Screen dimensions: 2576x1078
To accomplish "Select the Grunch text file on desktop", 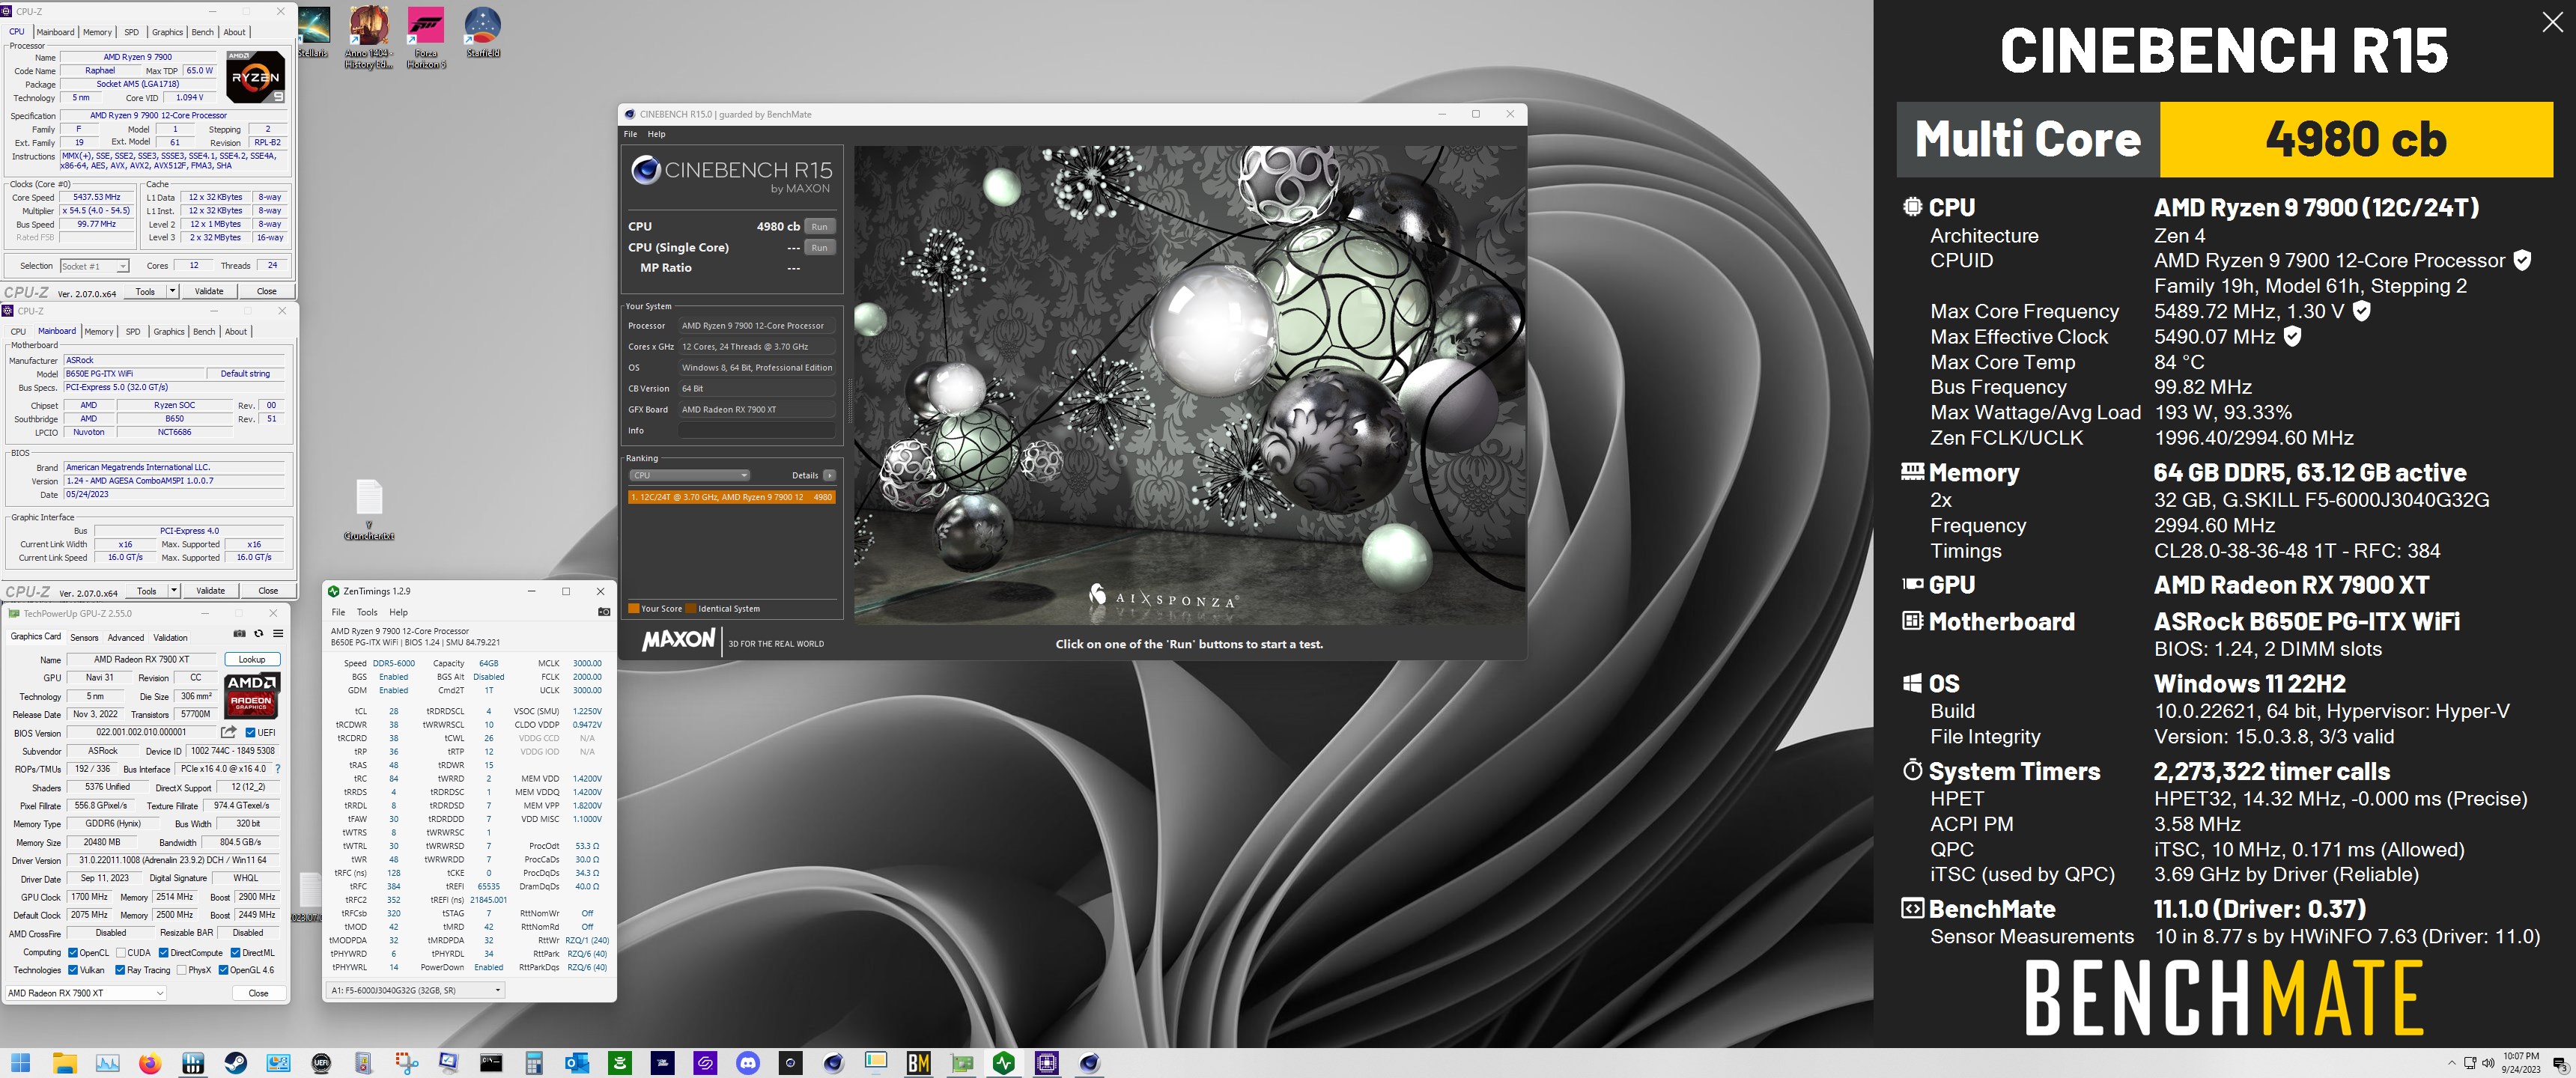I will point(369,510).
